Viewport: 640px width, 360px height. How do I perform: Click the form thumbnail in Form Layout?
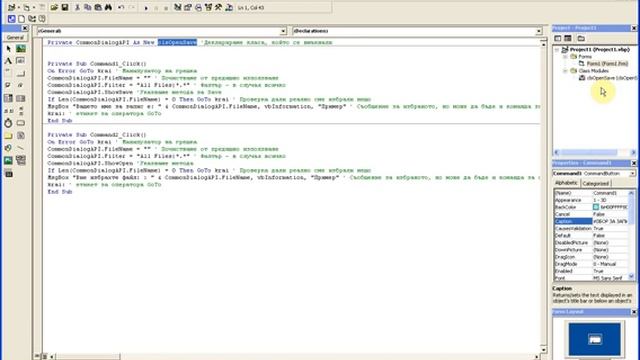595,339
